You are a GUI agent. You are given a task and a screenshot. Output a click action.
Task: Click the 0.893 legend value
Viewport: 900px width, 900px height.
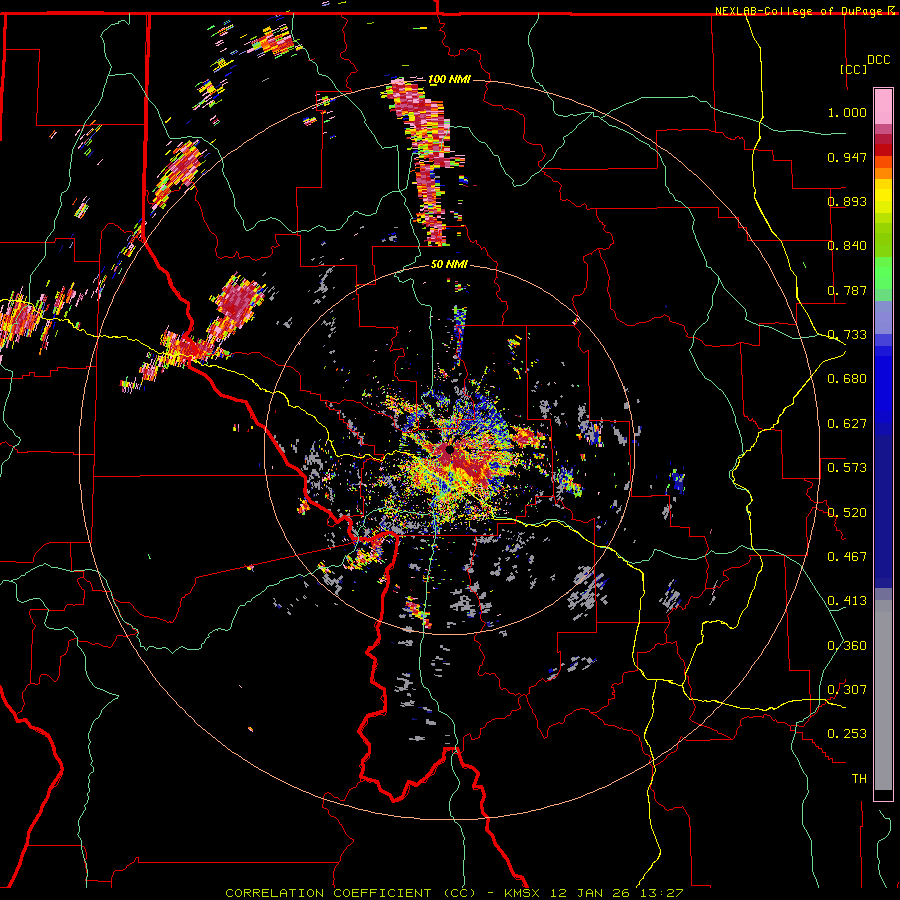click(x=847, y=201)
